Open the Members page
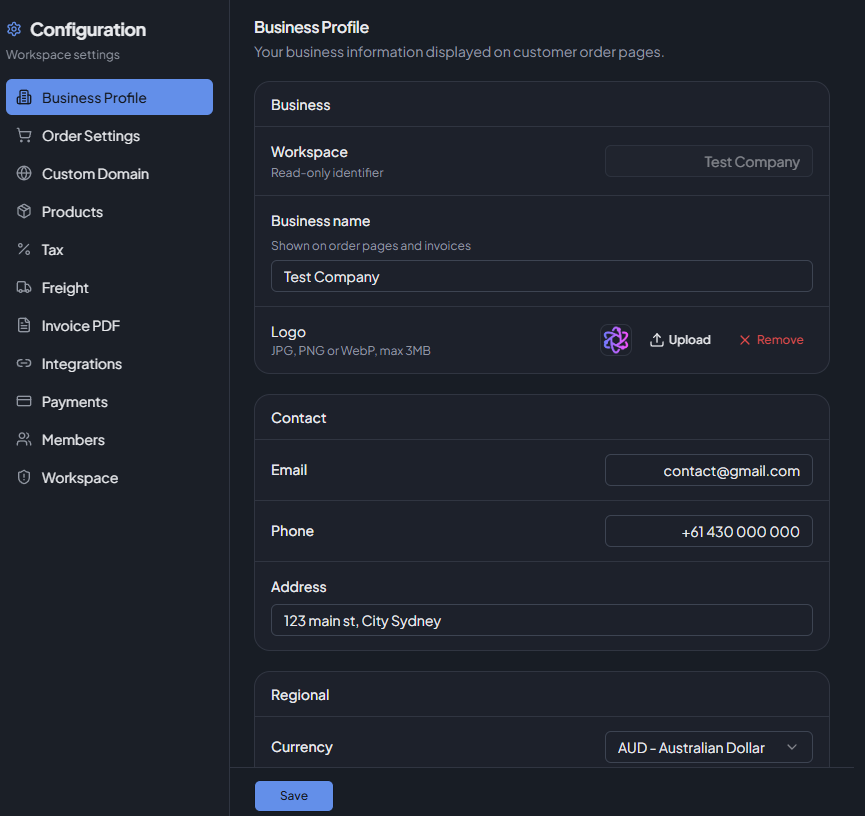This screenshot has height=816, width=865. point(109,440)
